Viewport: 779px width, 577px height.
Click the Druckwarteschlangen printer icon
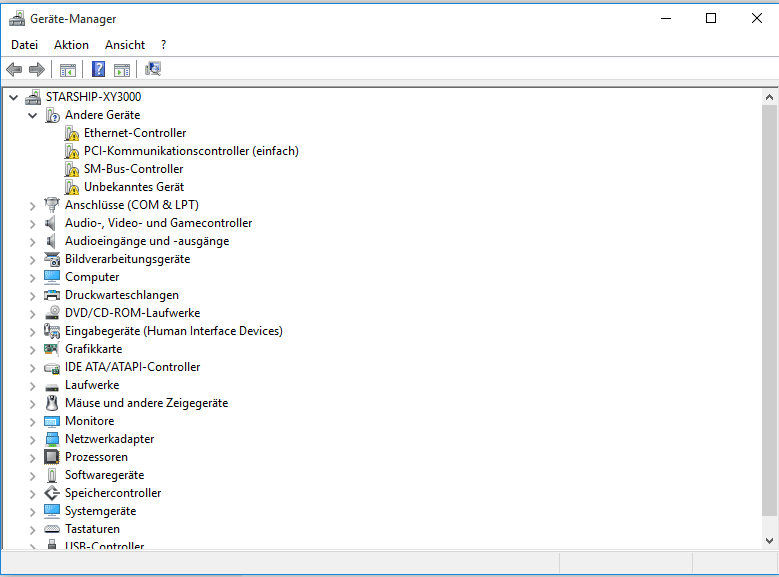(x=52, y=295)
